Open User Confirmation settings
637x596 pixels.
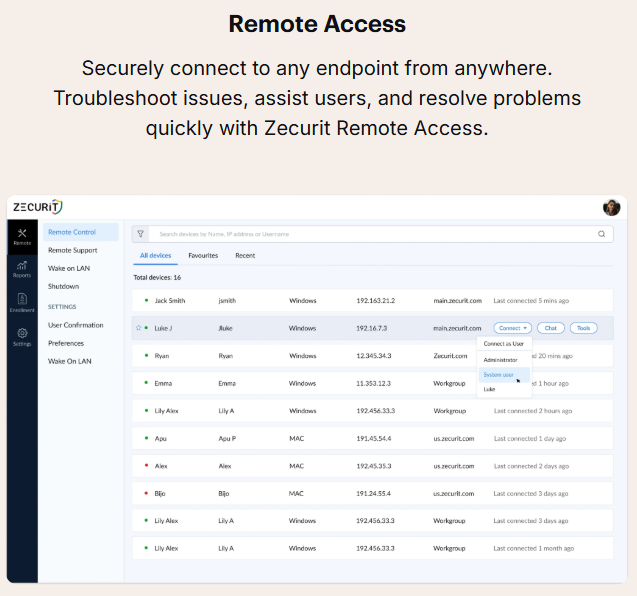click(76, 325)
